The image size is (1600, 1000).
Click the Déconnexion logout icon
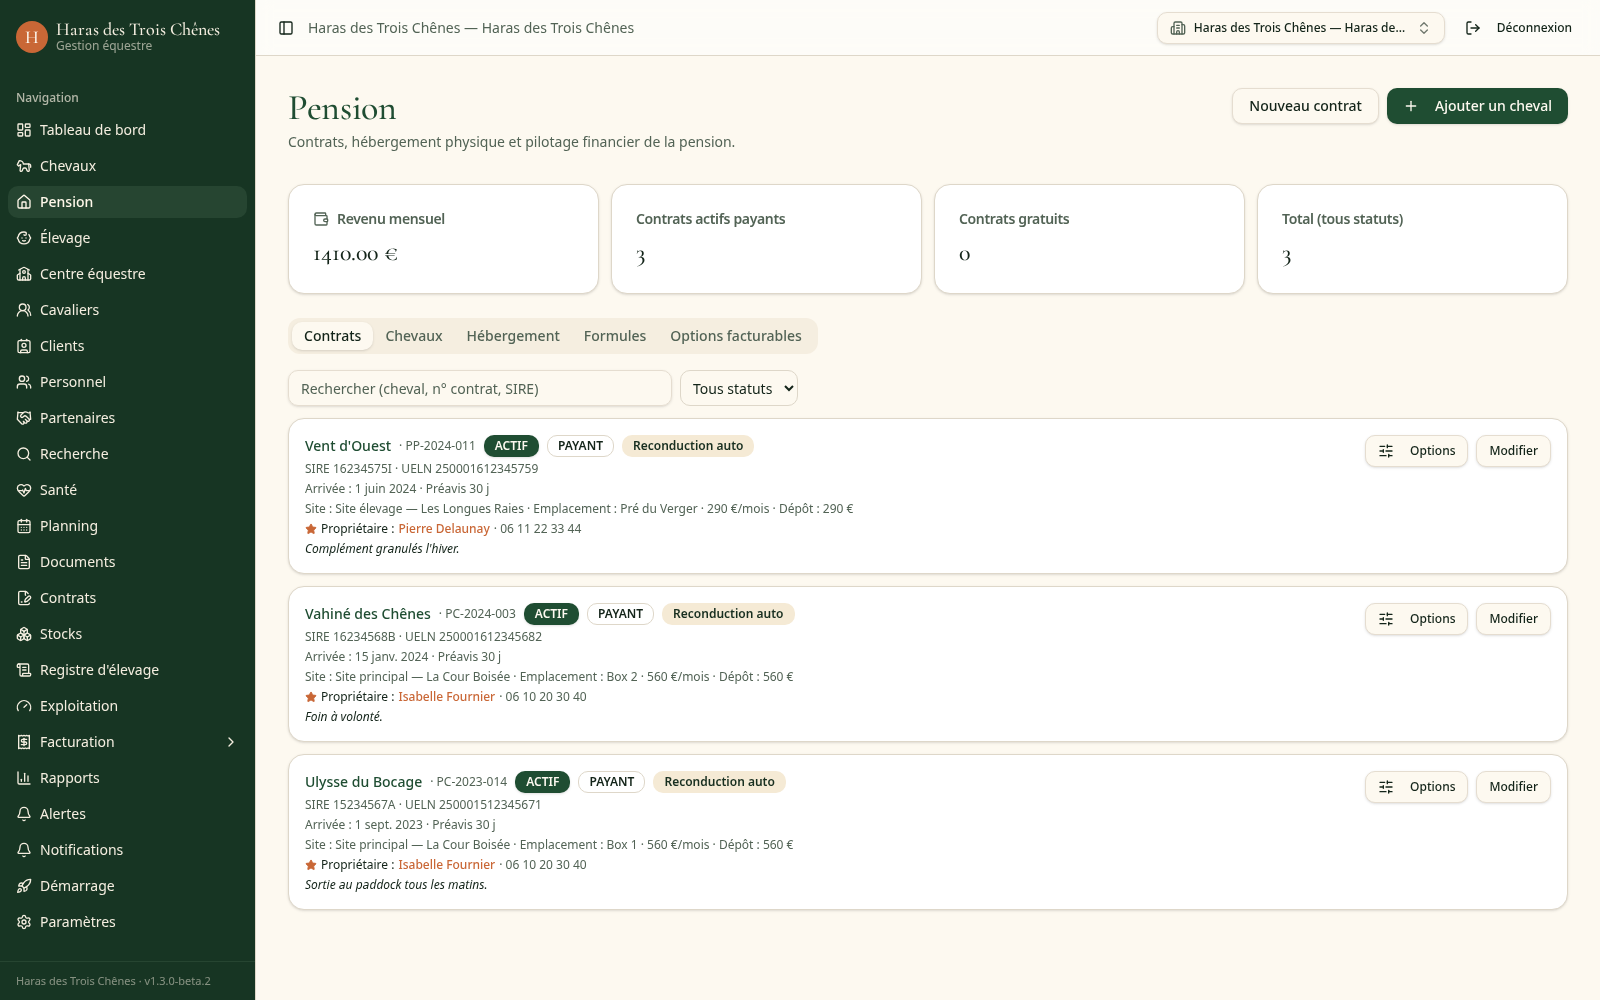[1473, 28]
